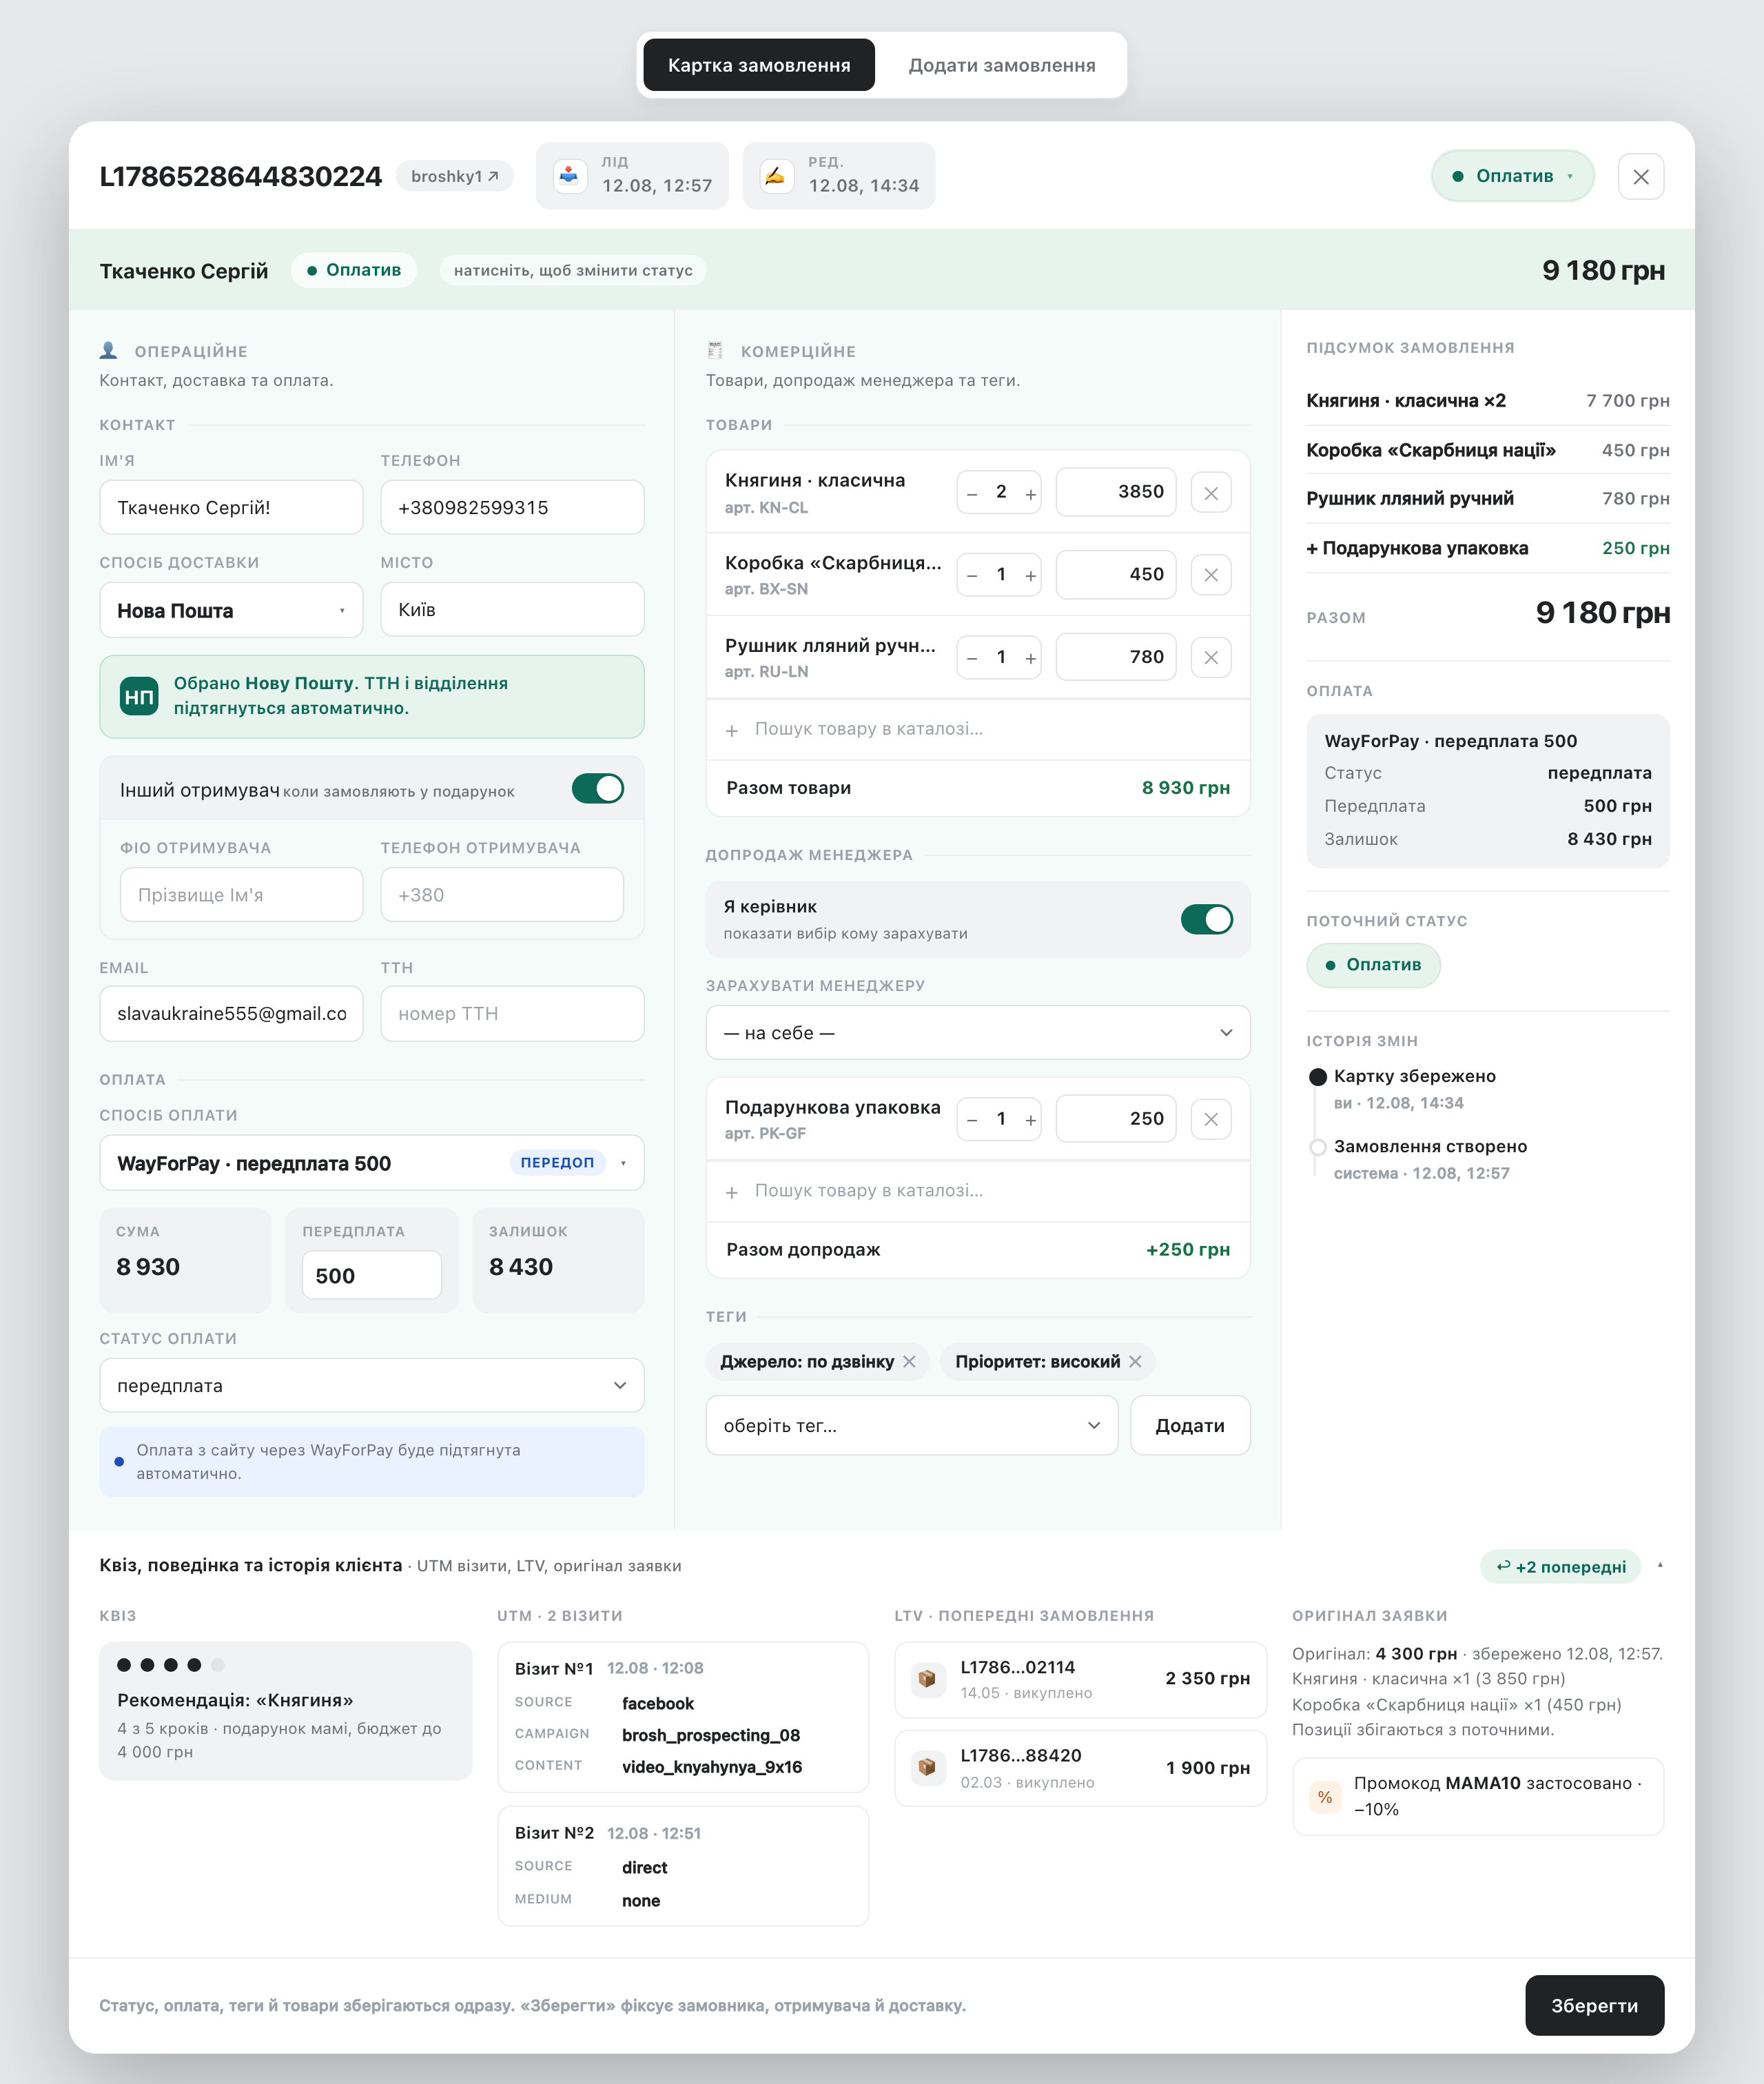
Task: Open WayForPay payment method dropdown
Action: (x=371, y=1162)
